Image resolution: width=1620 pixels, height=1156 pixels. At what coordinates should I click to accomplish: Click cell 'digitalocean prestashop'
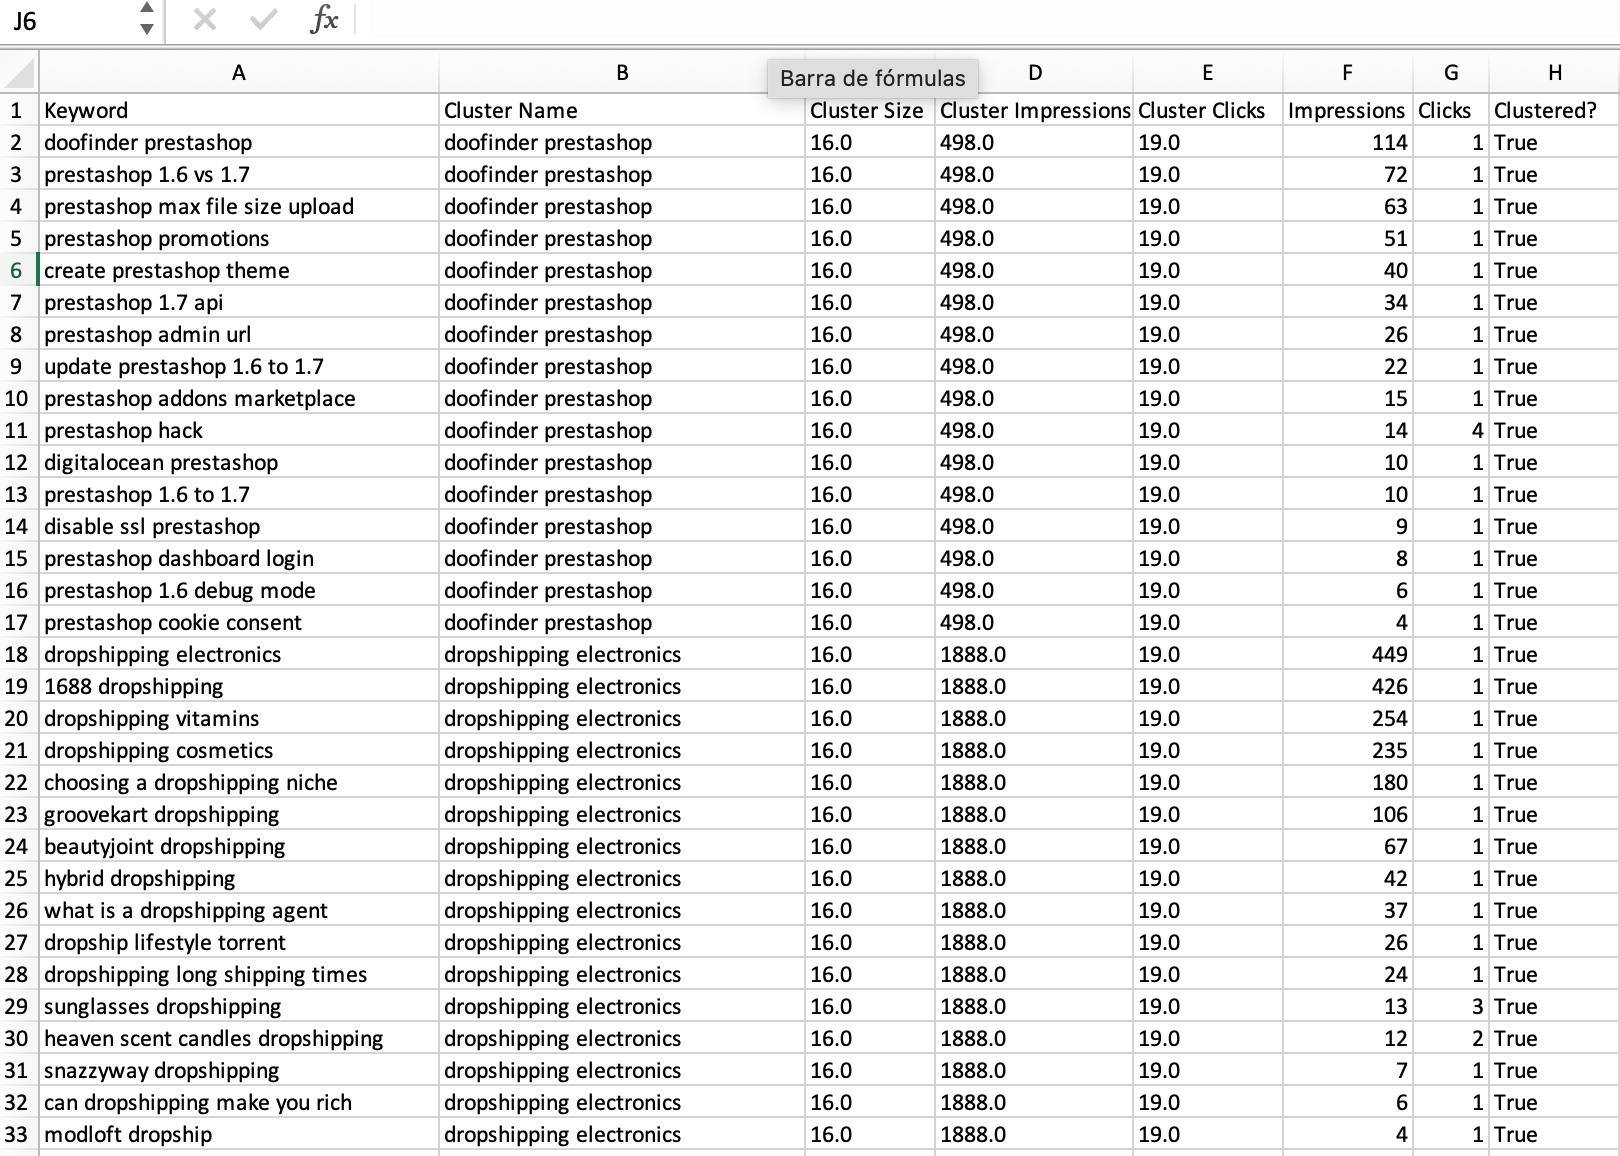238,462
